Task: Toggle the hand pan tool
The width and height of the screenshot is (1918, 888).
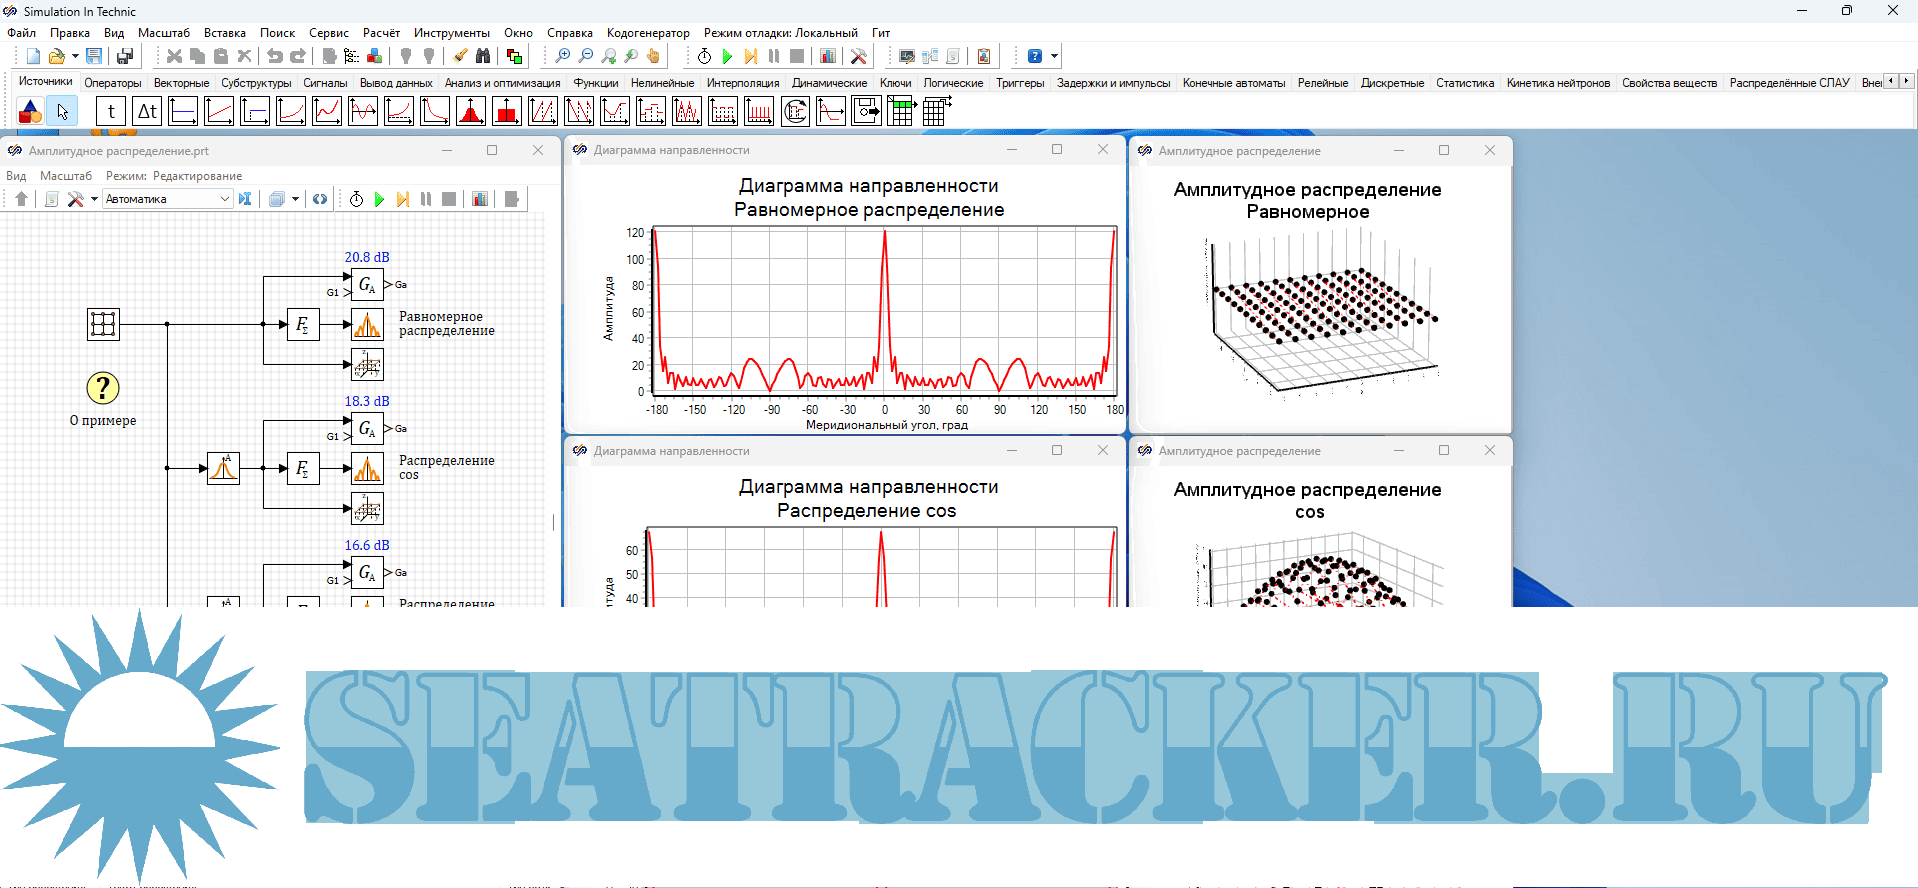Action: coord(654,57)
